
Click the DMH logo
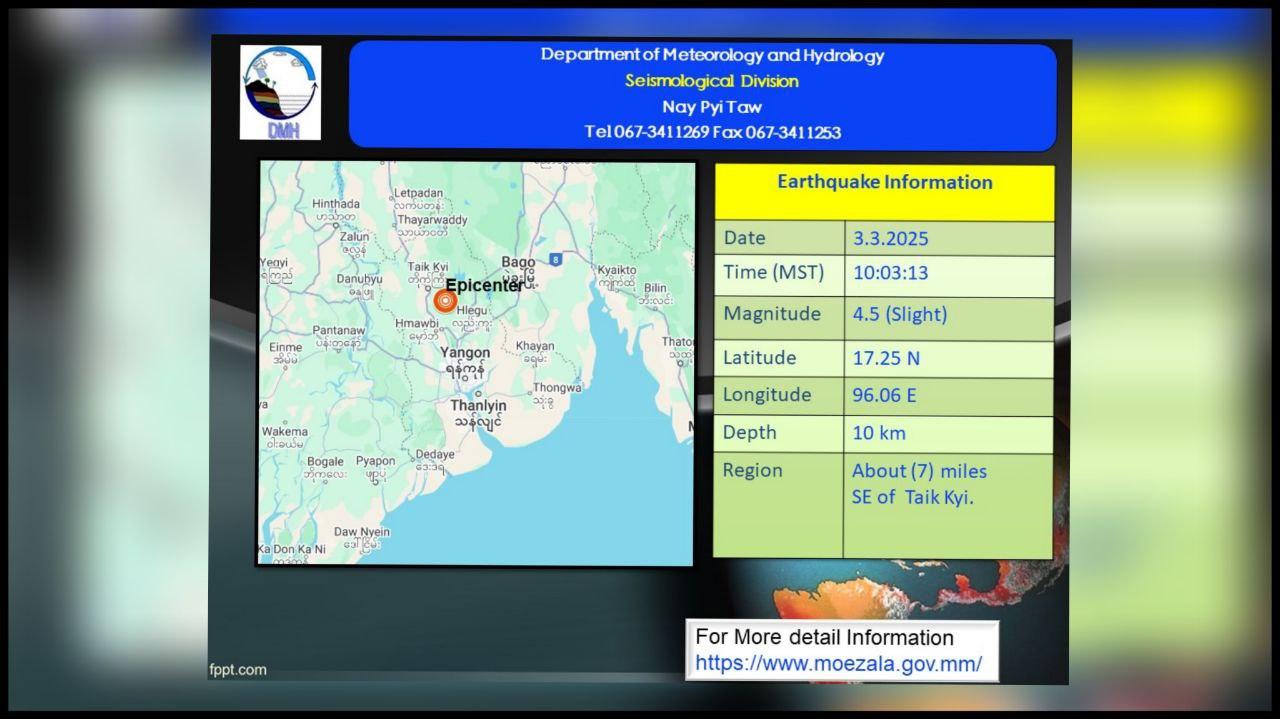(x=281, y=92)
